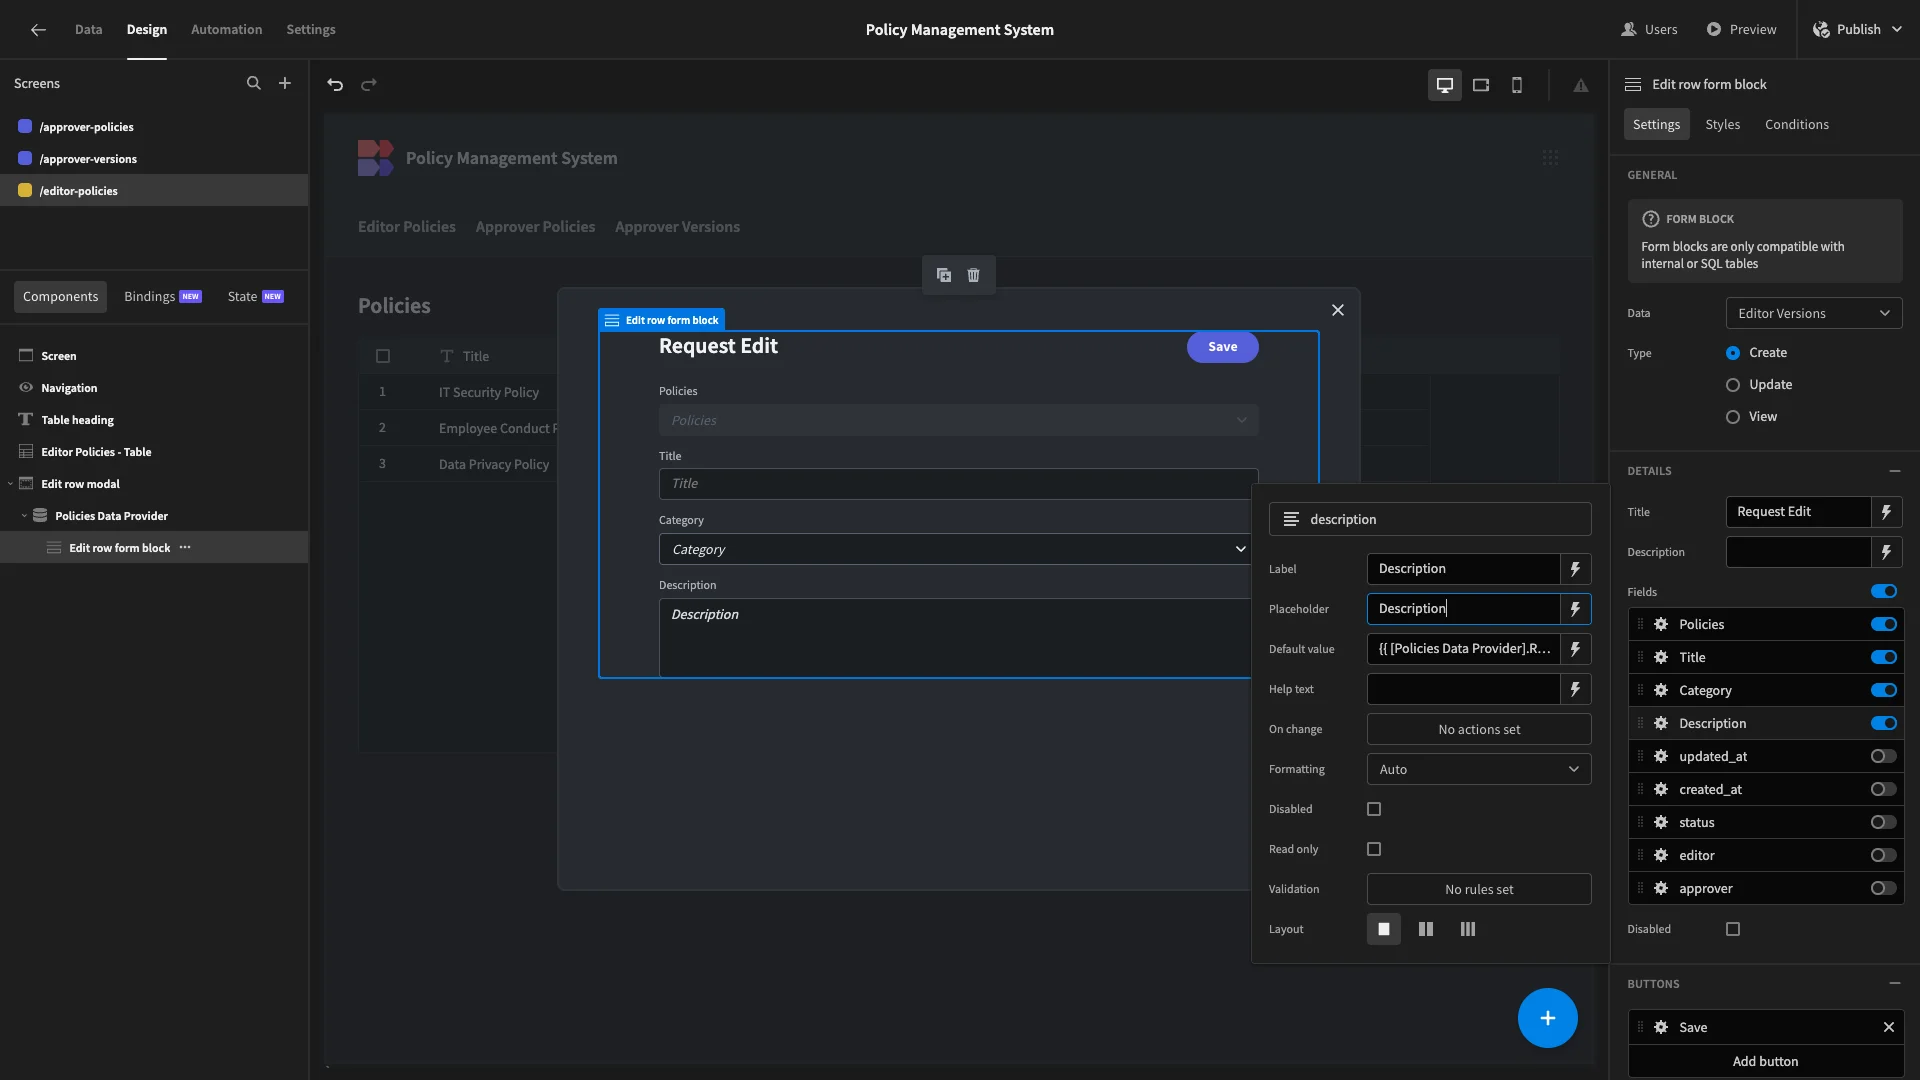The height and width of the screenshot is (1080, 1920).
Task: Open settings gear for status field
Action: (1661, 822)
